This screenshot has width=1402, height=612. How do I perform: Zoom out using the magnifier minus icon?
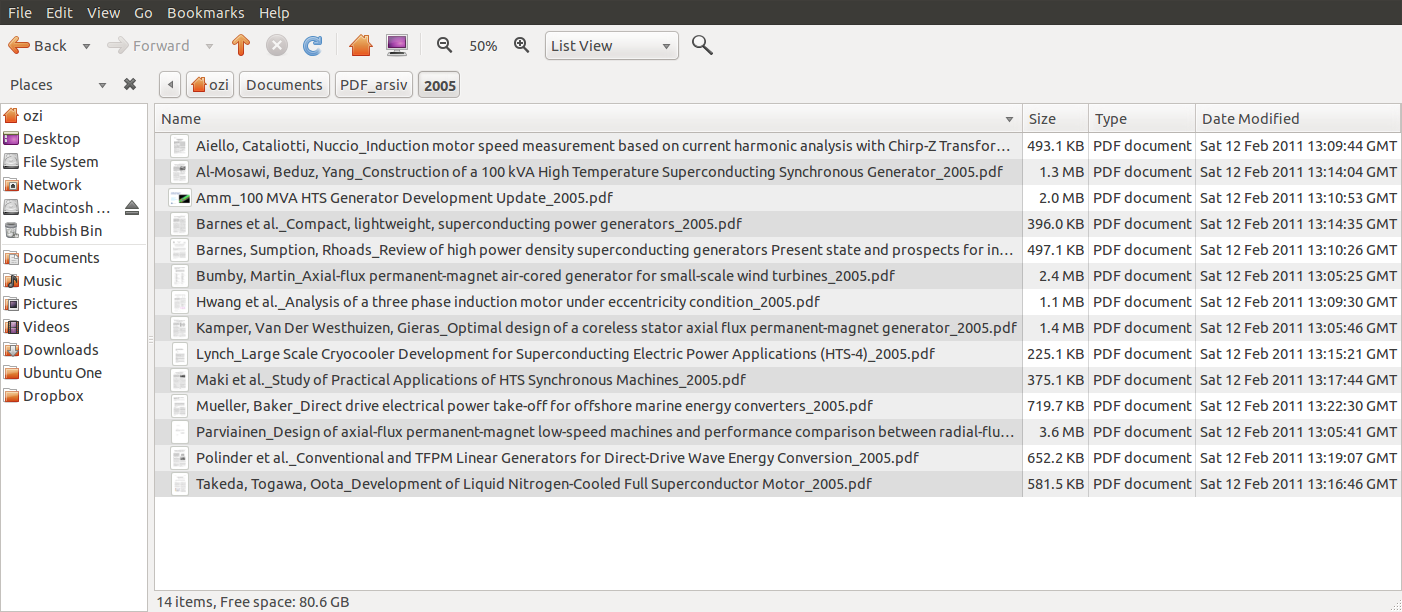445,46
